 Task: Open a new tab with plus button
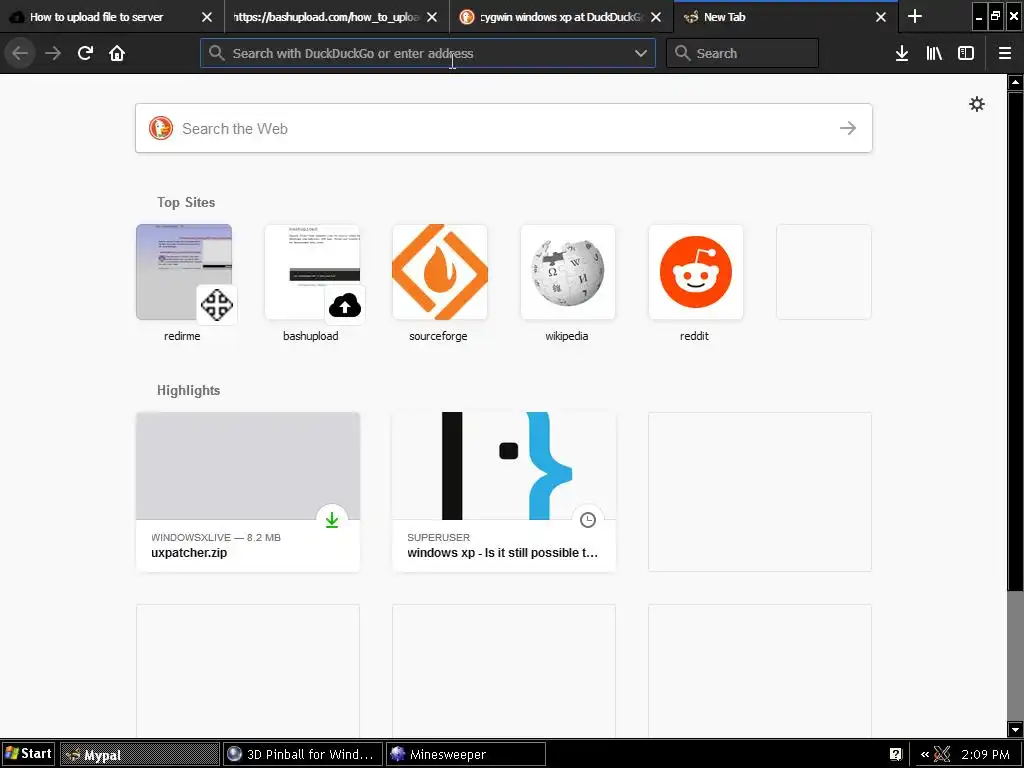point(915,16)
